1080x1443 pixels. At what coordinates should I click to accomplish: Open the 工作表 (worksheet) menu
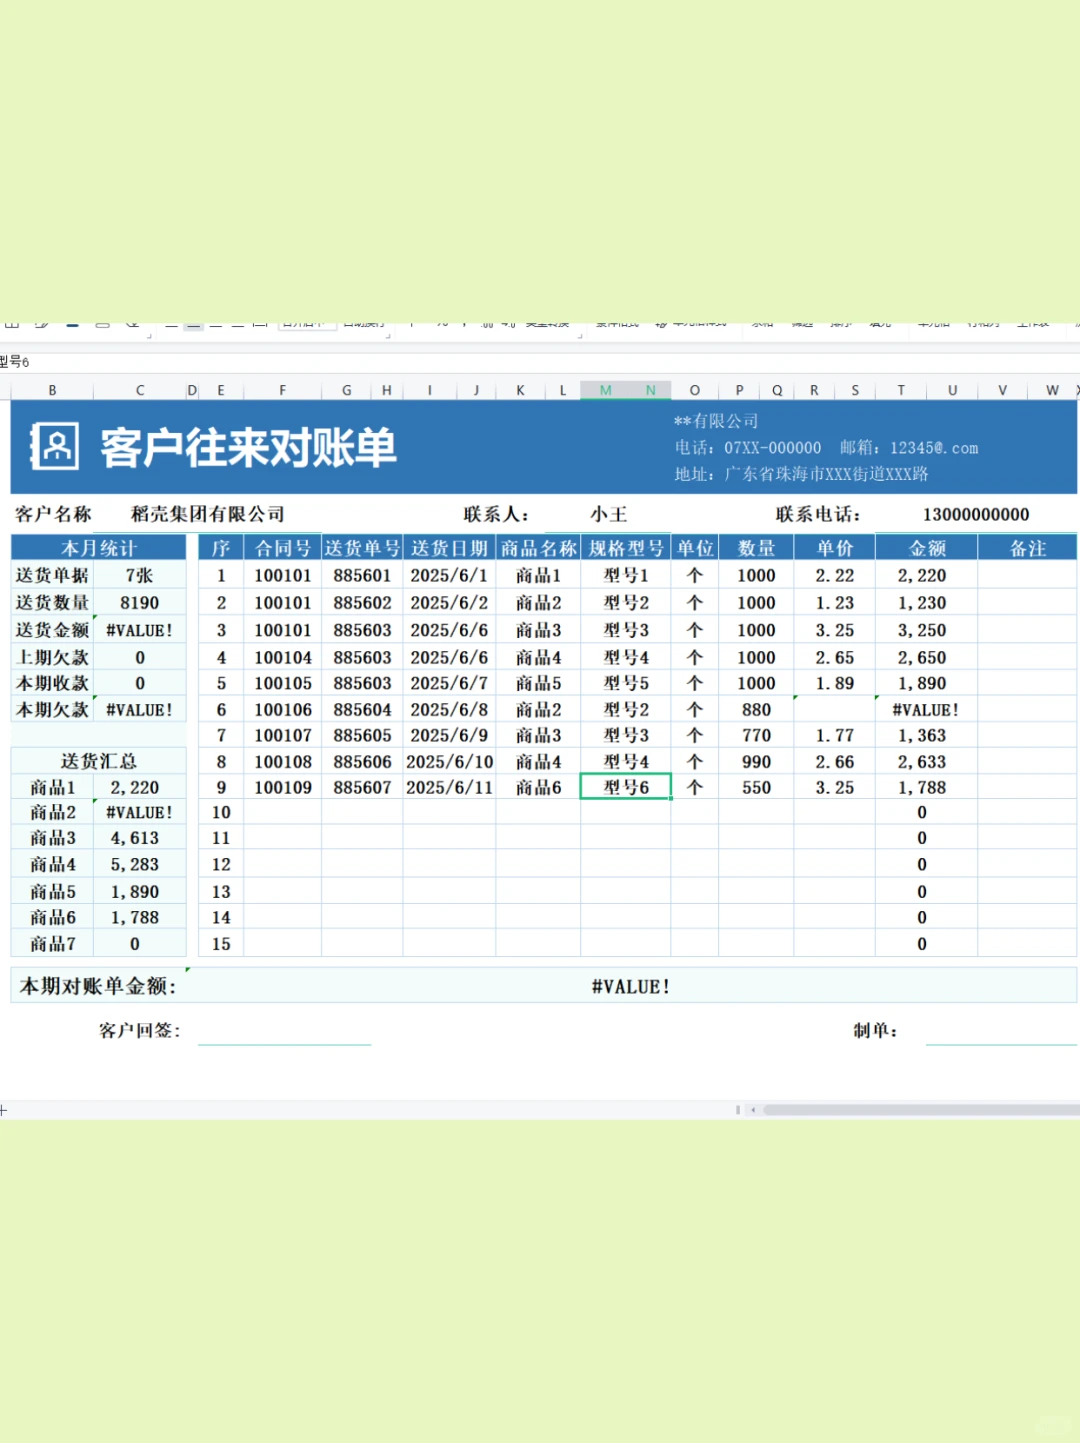[x=1033, y=323]
